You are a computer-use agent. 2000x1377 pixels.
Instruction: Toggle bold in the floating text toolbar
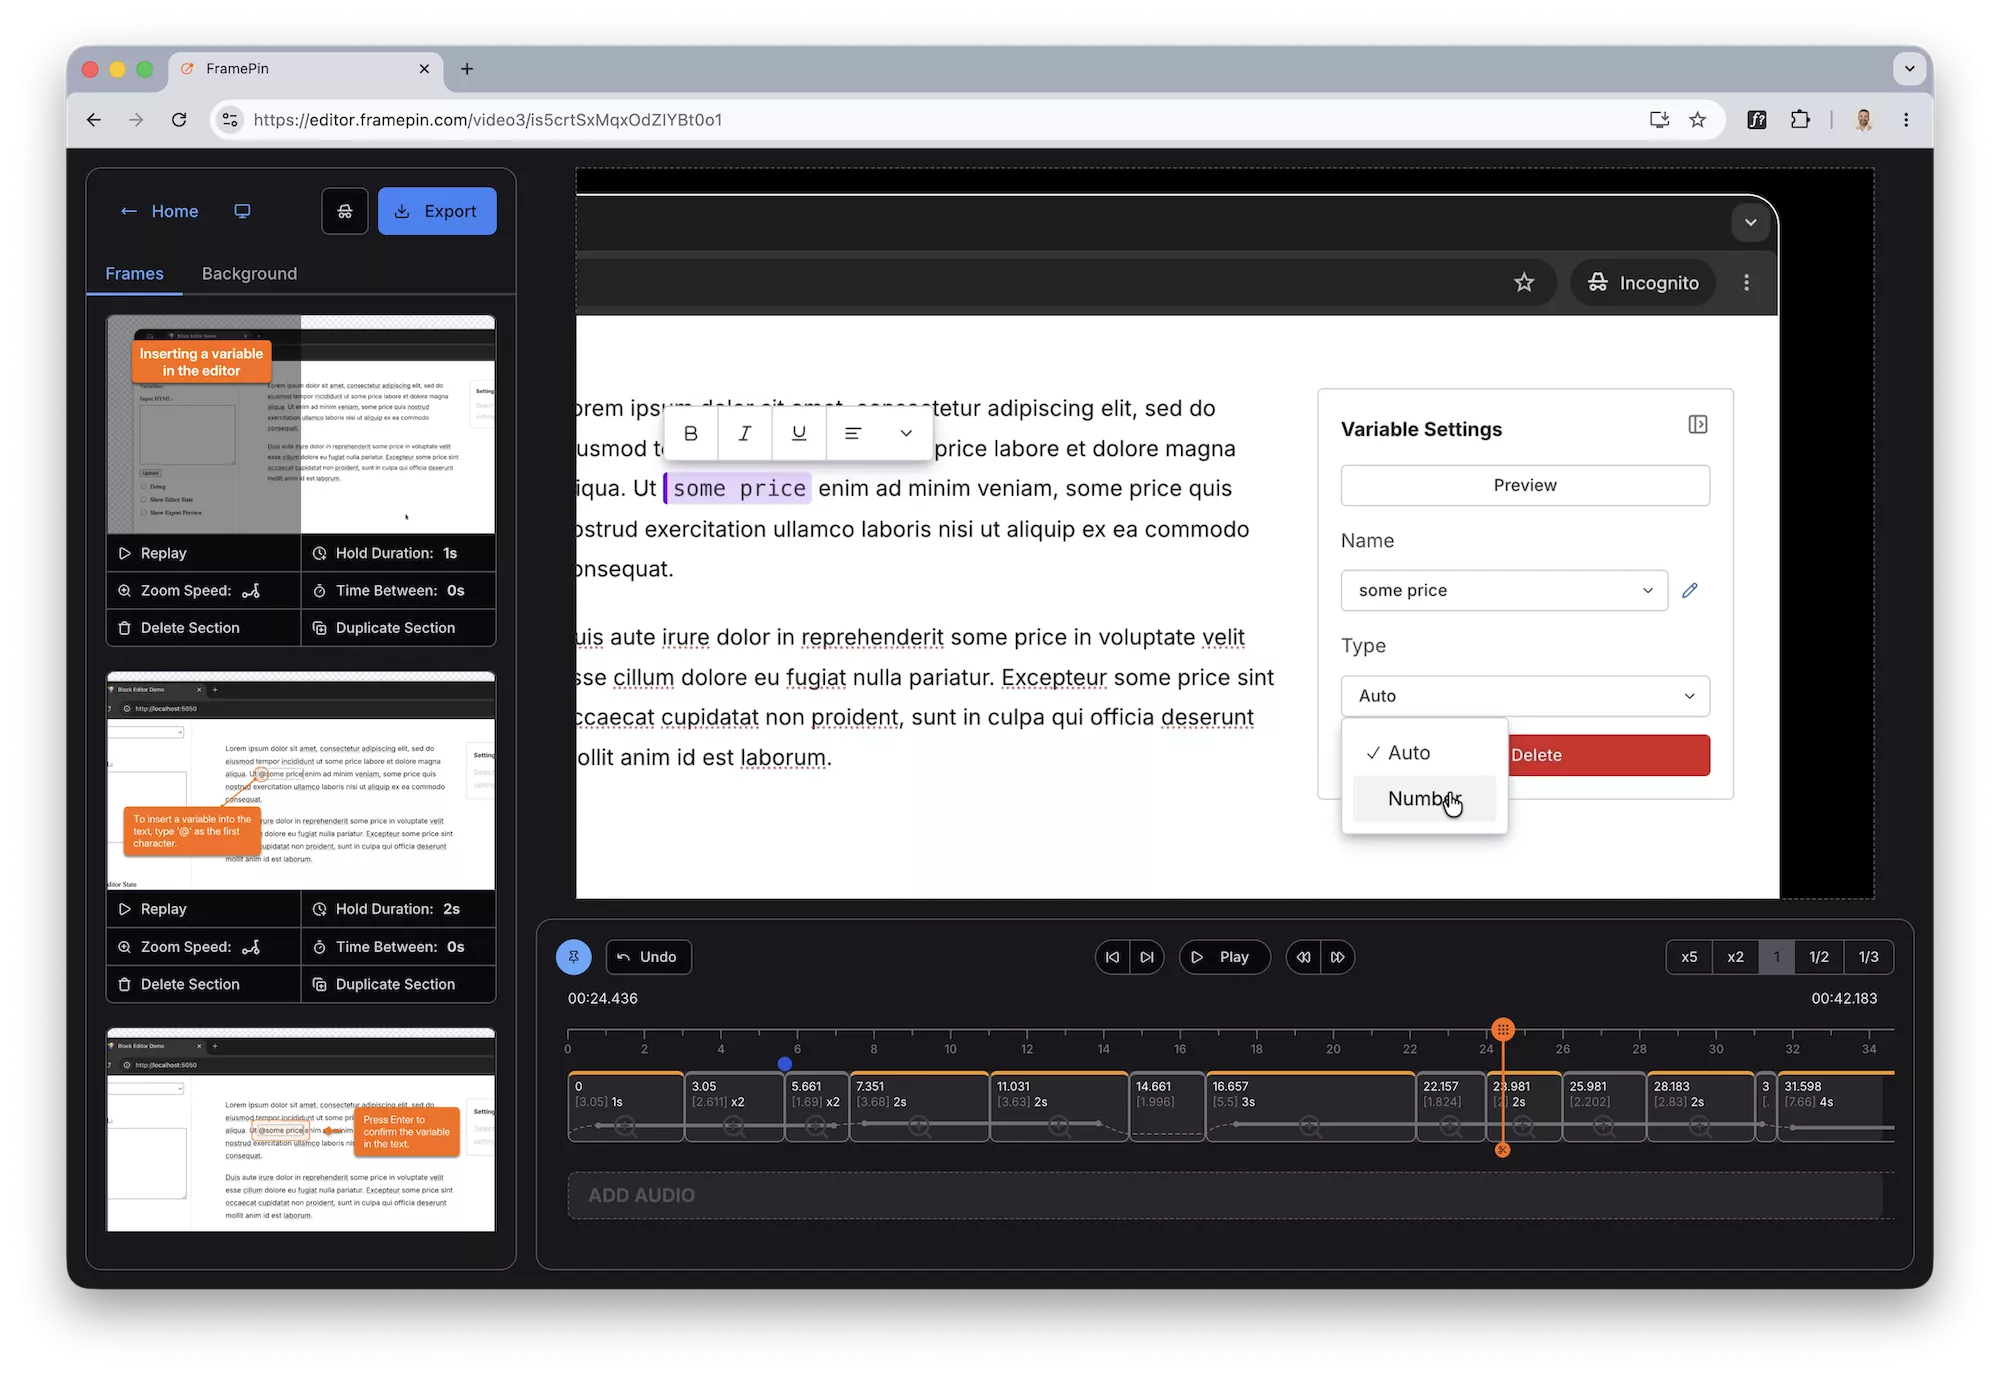(x=691, y=433)
